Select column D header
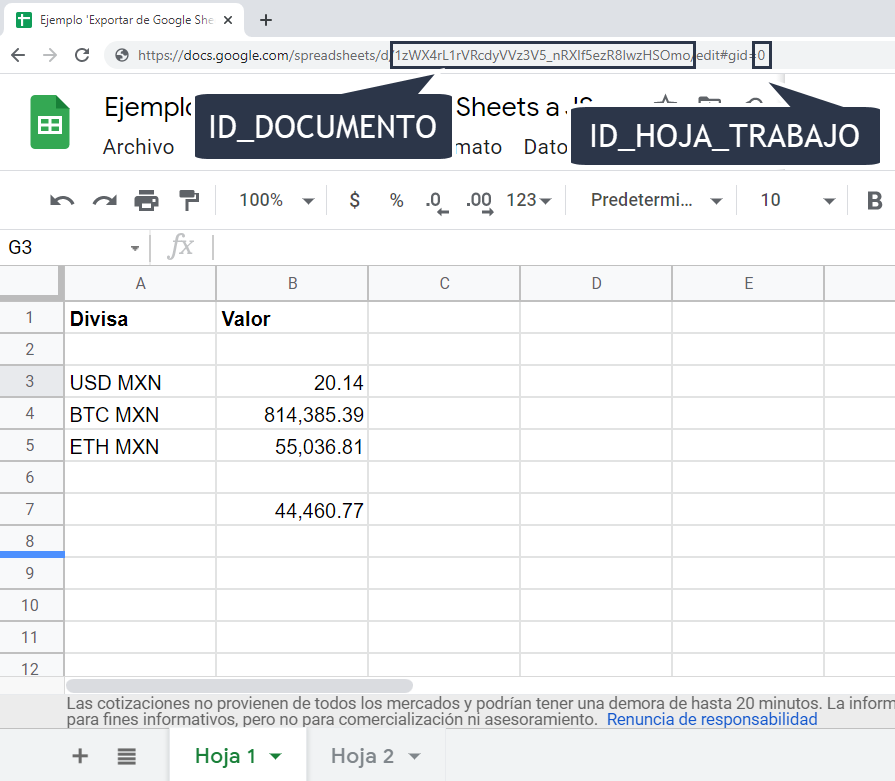 (596, 283)
